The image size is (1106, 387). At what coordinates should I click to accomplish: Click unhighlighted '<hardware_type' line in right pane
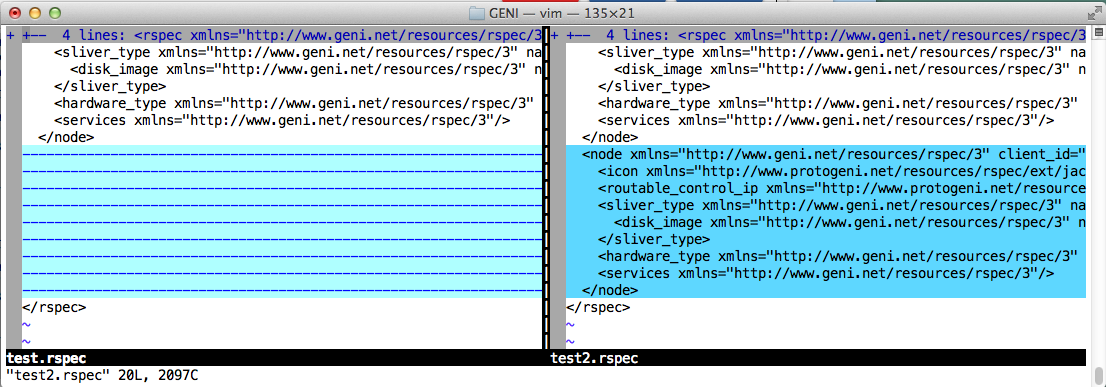pyautogui.click(x=838, y=103)
